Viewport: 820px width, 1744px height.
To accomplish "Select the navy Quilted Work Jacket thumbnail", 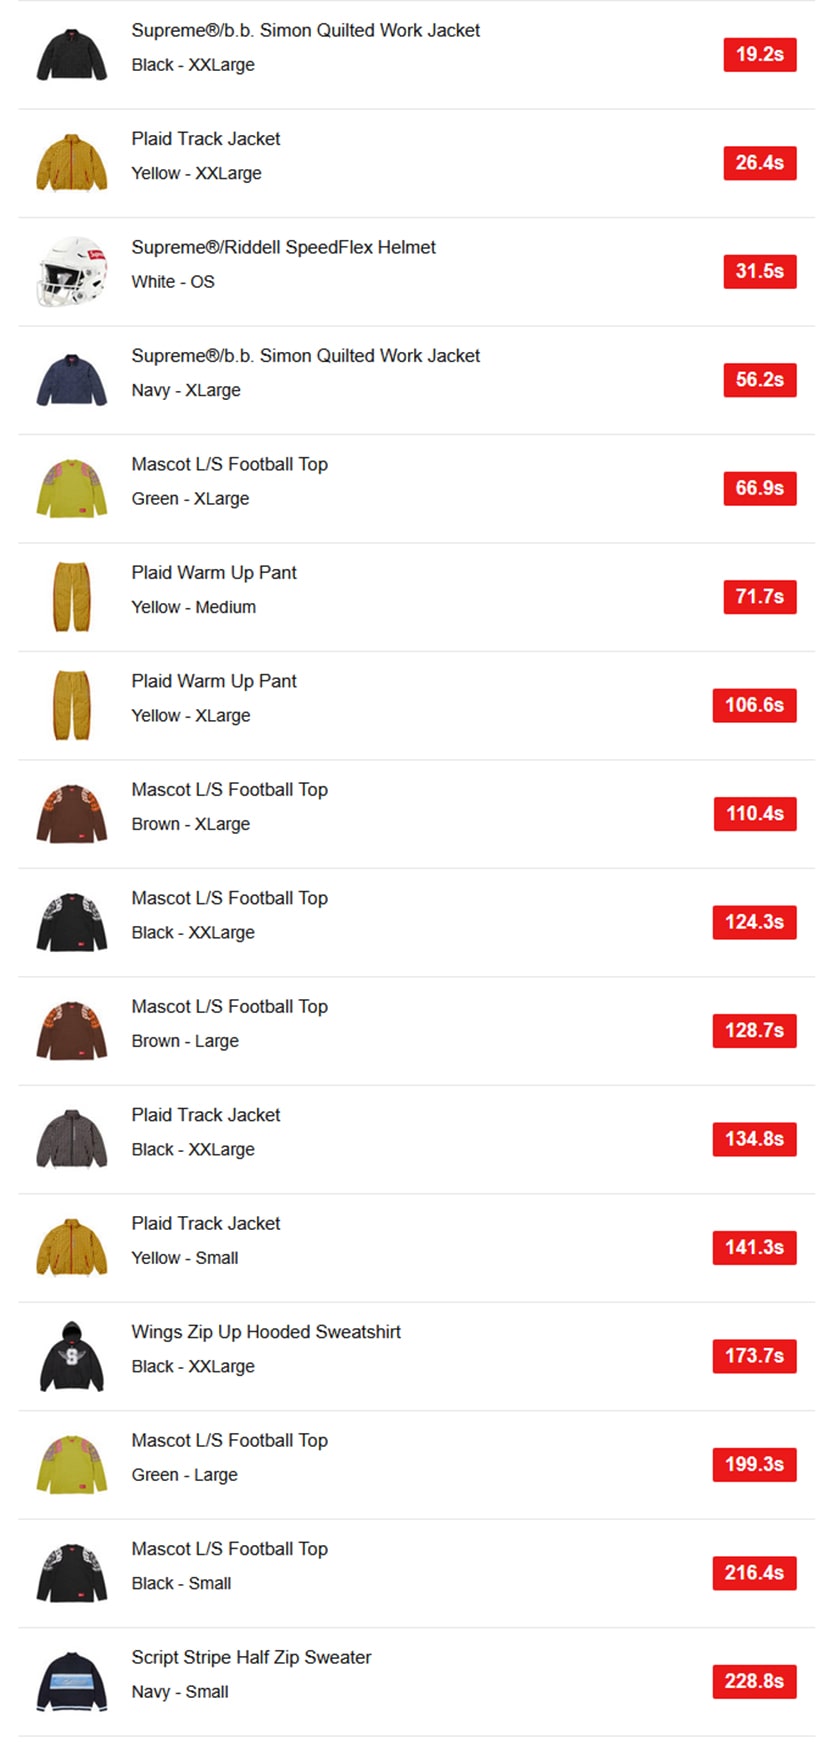I will (72, 380).
